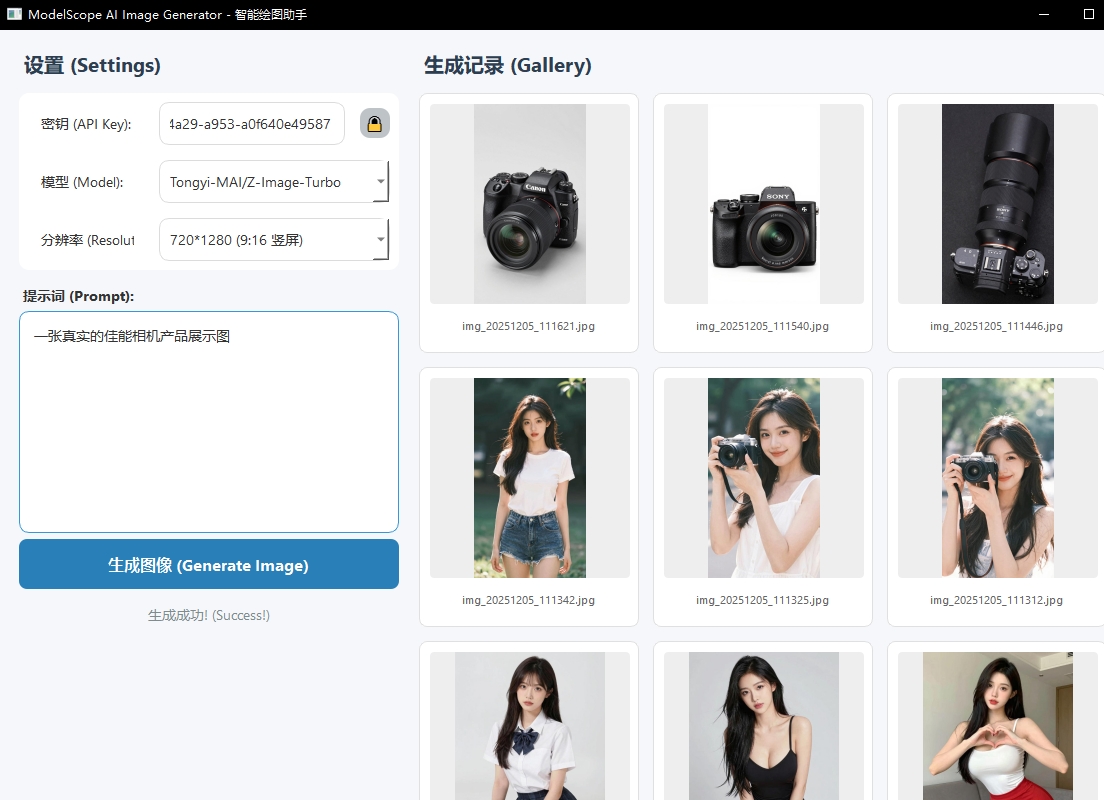1104x800 pixels.
Task: Select the Sony camera front-view thumbnail
Action: (x=763, y=204)
